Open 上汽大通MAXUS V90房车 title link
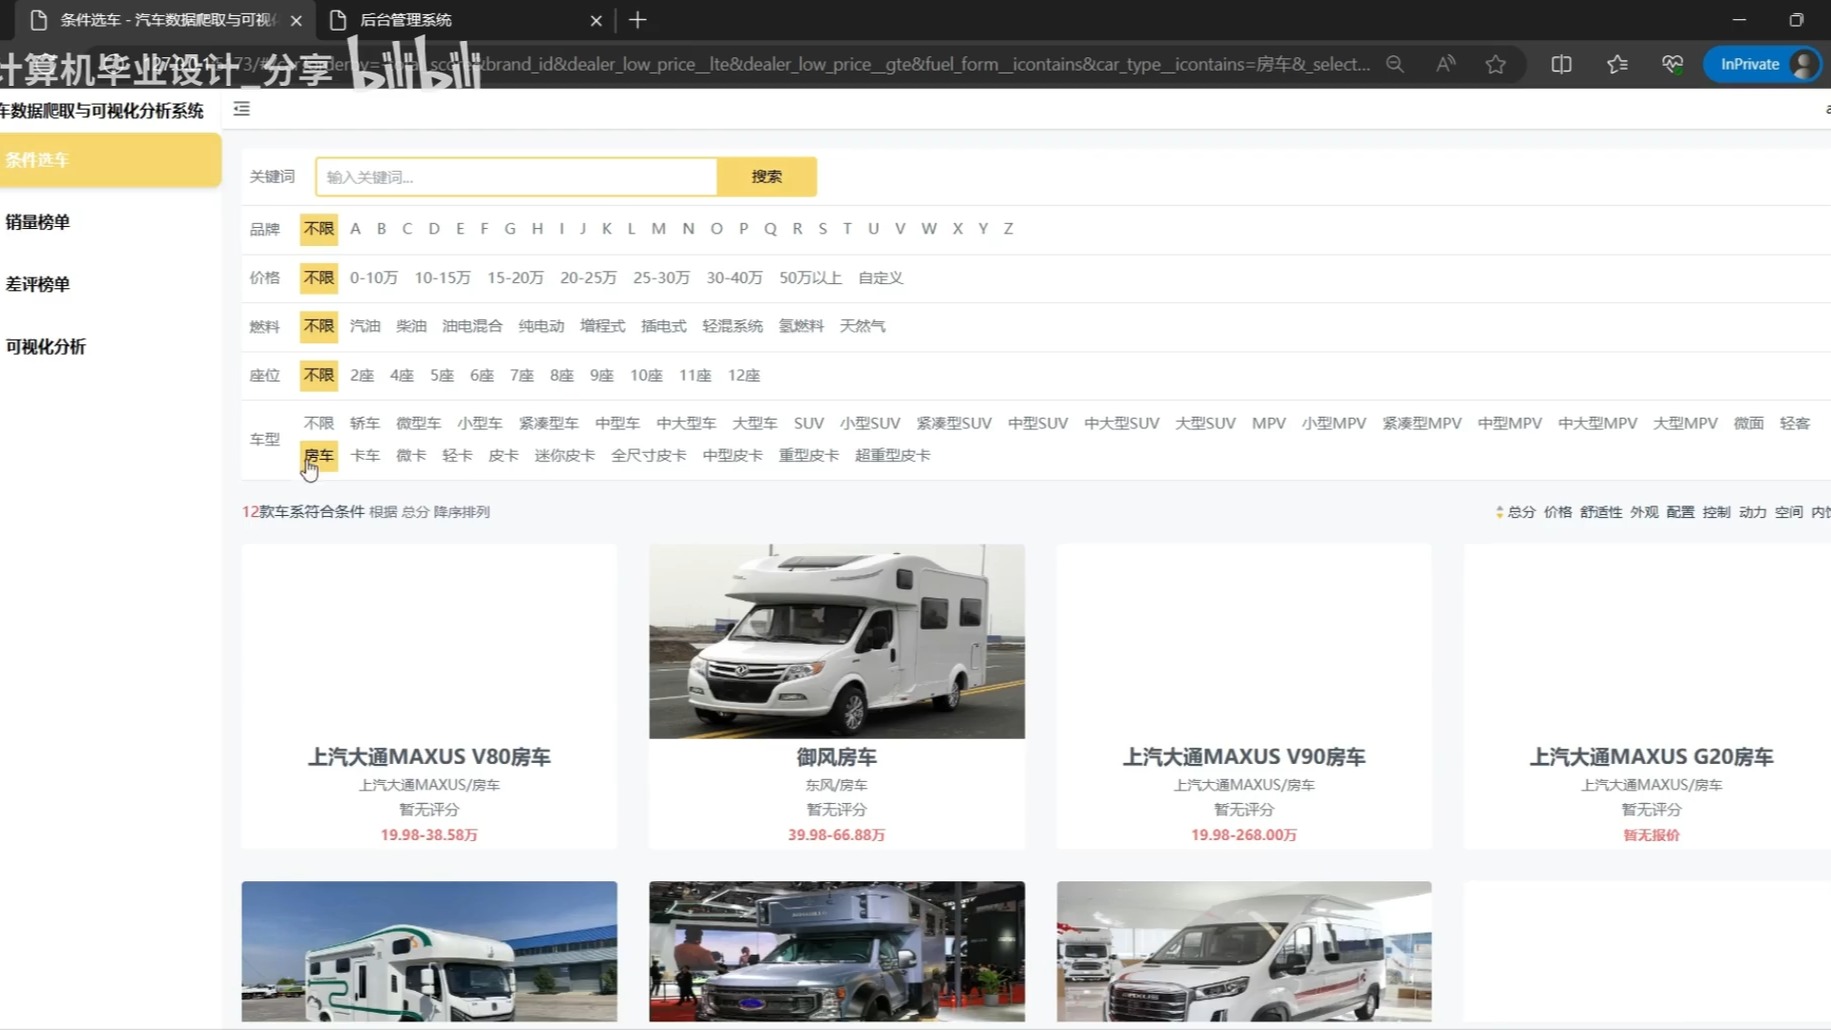Image resolution: width=1831 pixels, height=1030 pixels. [1244, 757]
